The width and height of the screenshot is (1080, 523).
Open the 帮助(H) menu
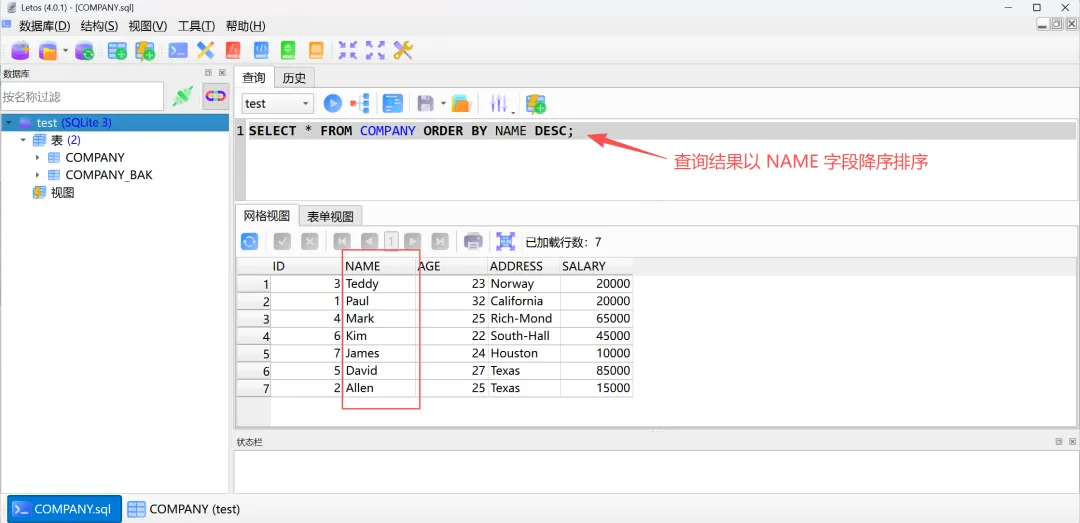tap(245, 26)
